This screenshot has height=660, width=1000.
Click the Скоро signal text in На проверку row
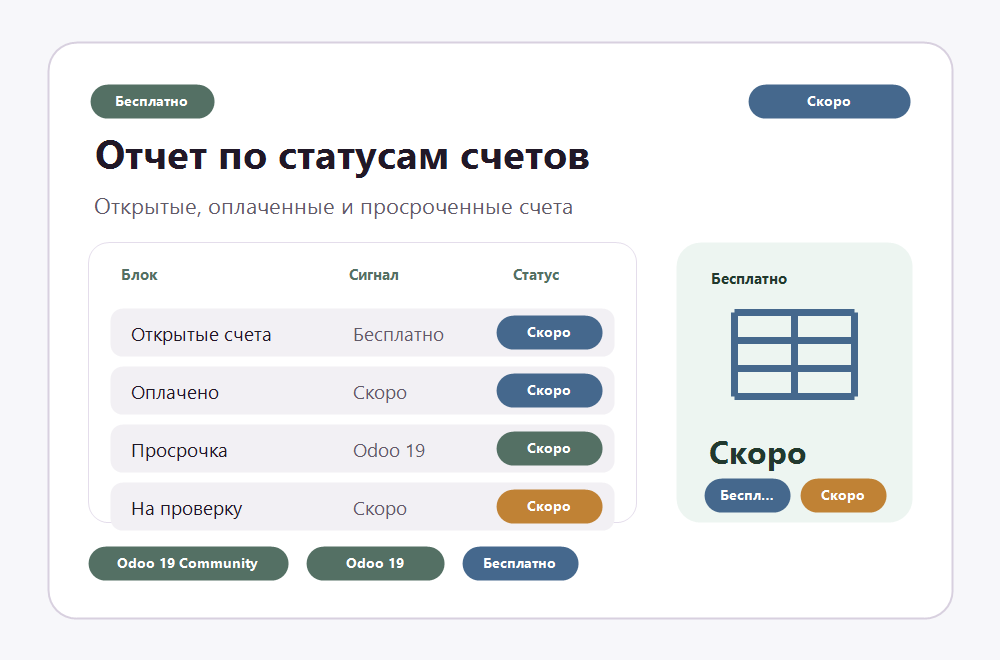click(x=380, y=509)
